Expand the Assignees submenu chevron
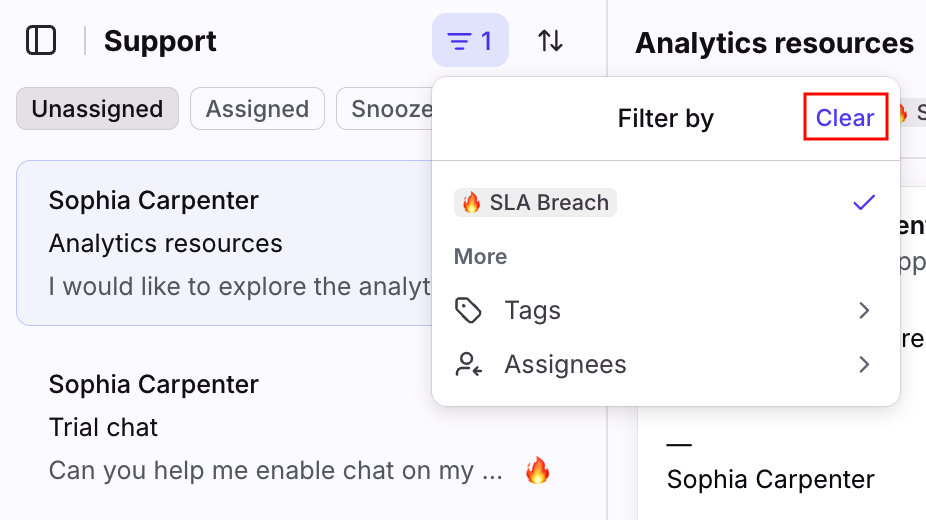 point(865,364)
